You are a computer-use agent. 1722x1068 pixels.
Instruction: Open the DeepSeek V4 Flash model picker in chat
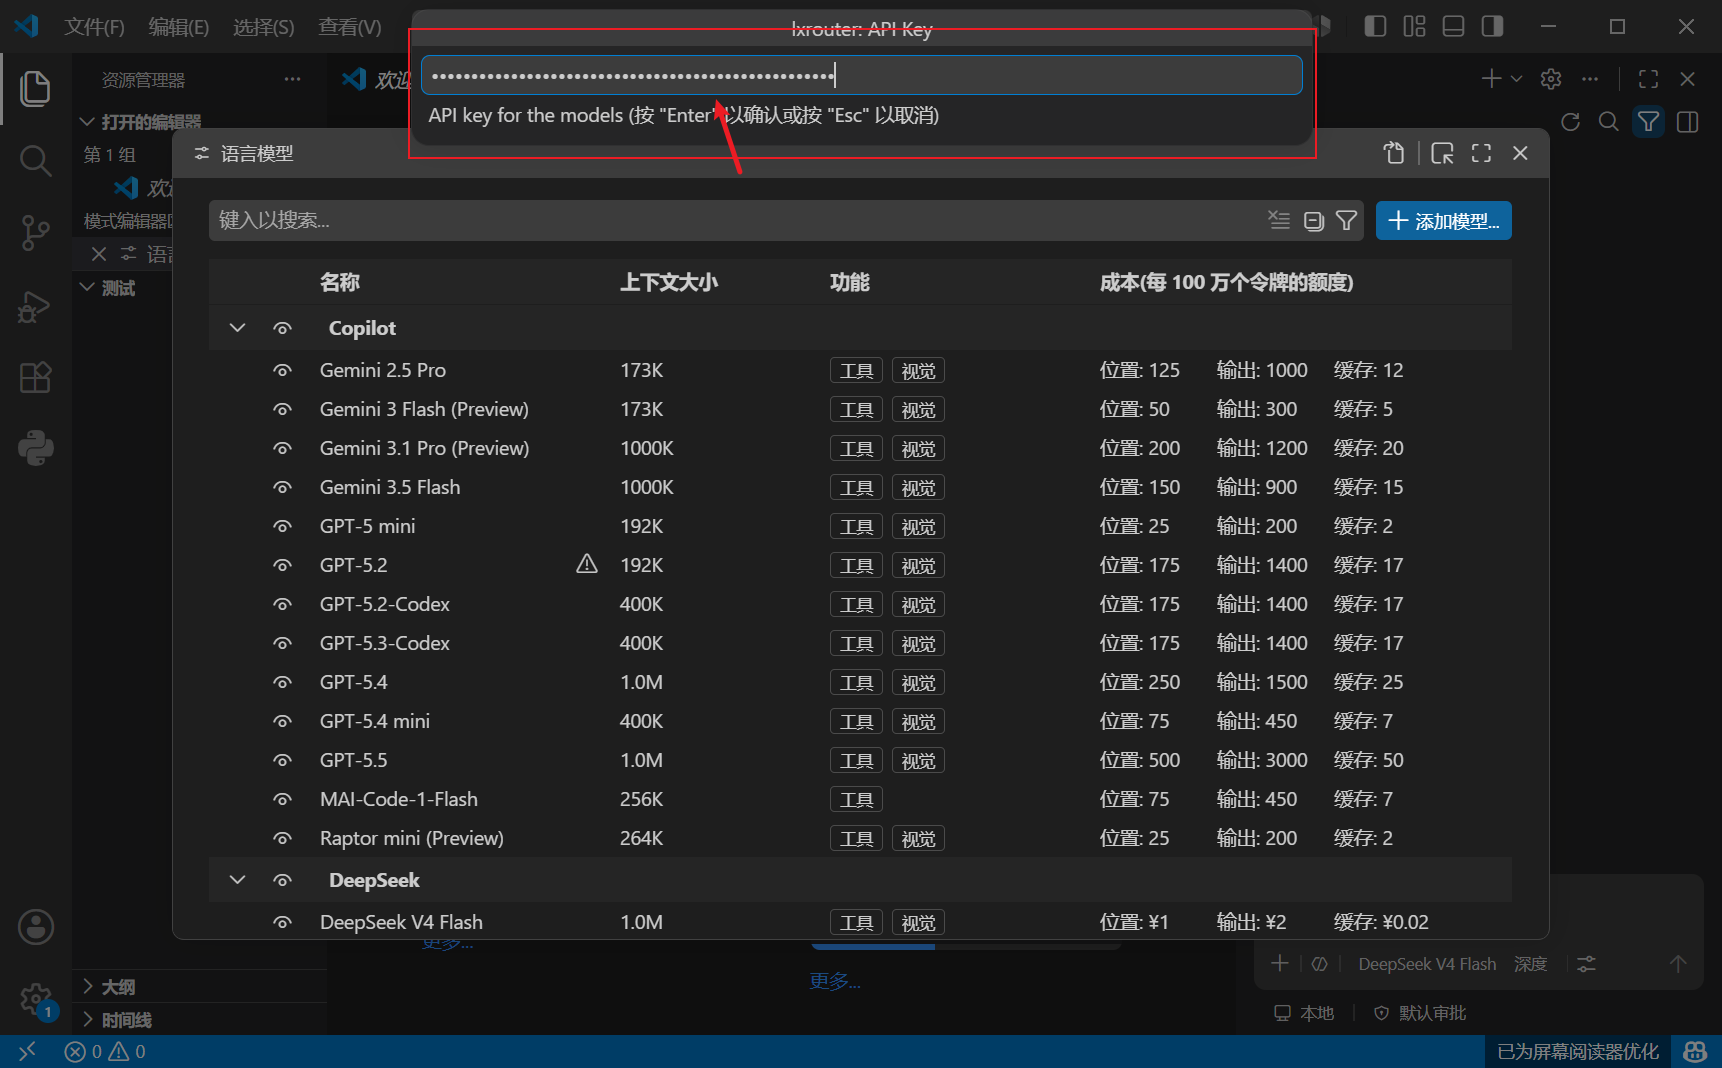coord(1427,964)
